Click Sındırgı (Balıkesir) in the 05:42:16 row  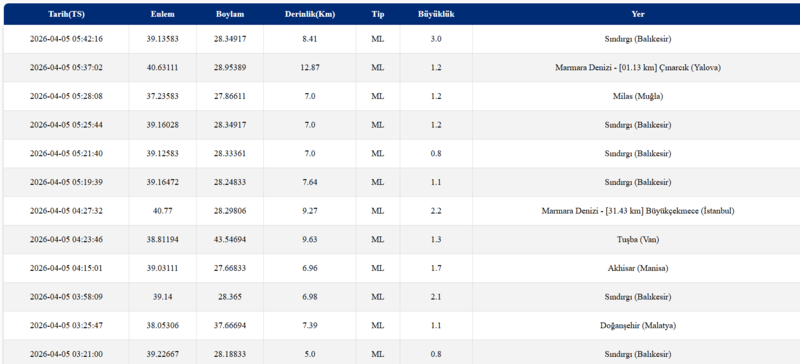click(x=638, y=39)
